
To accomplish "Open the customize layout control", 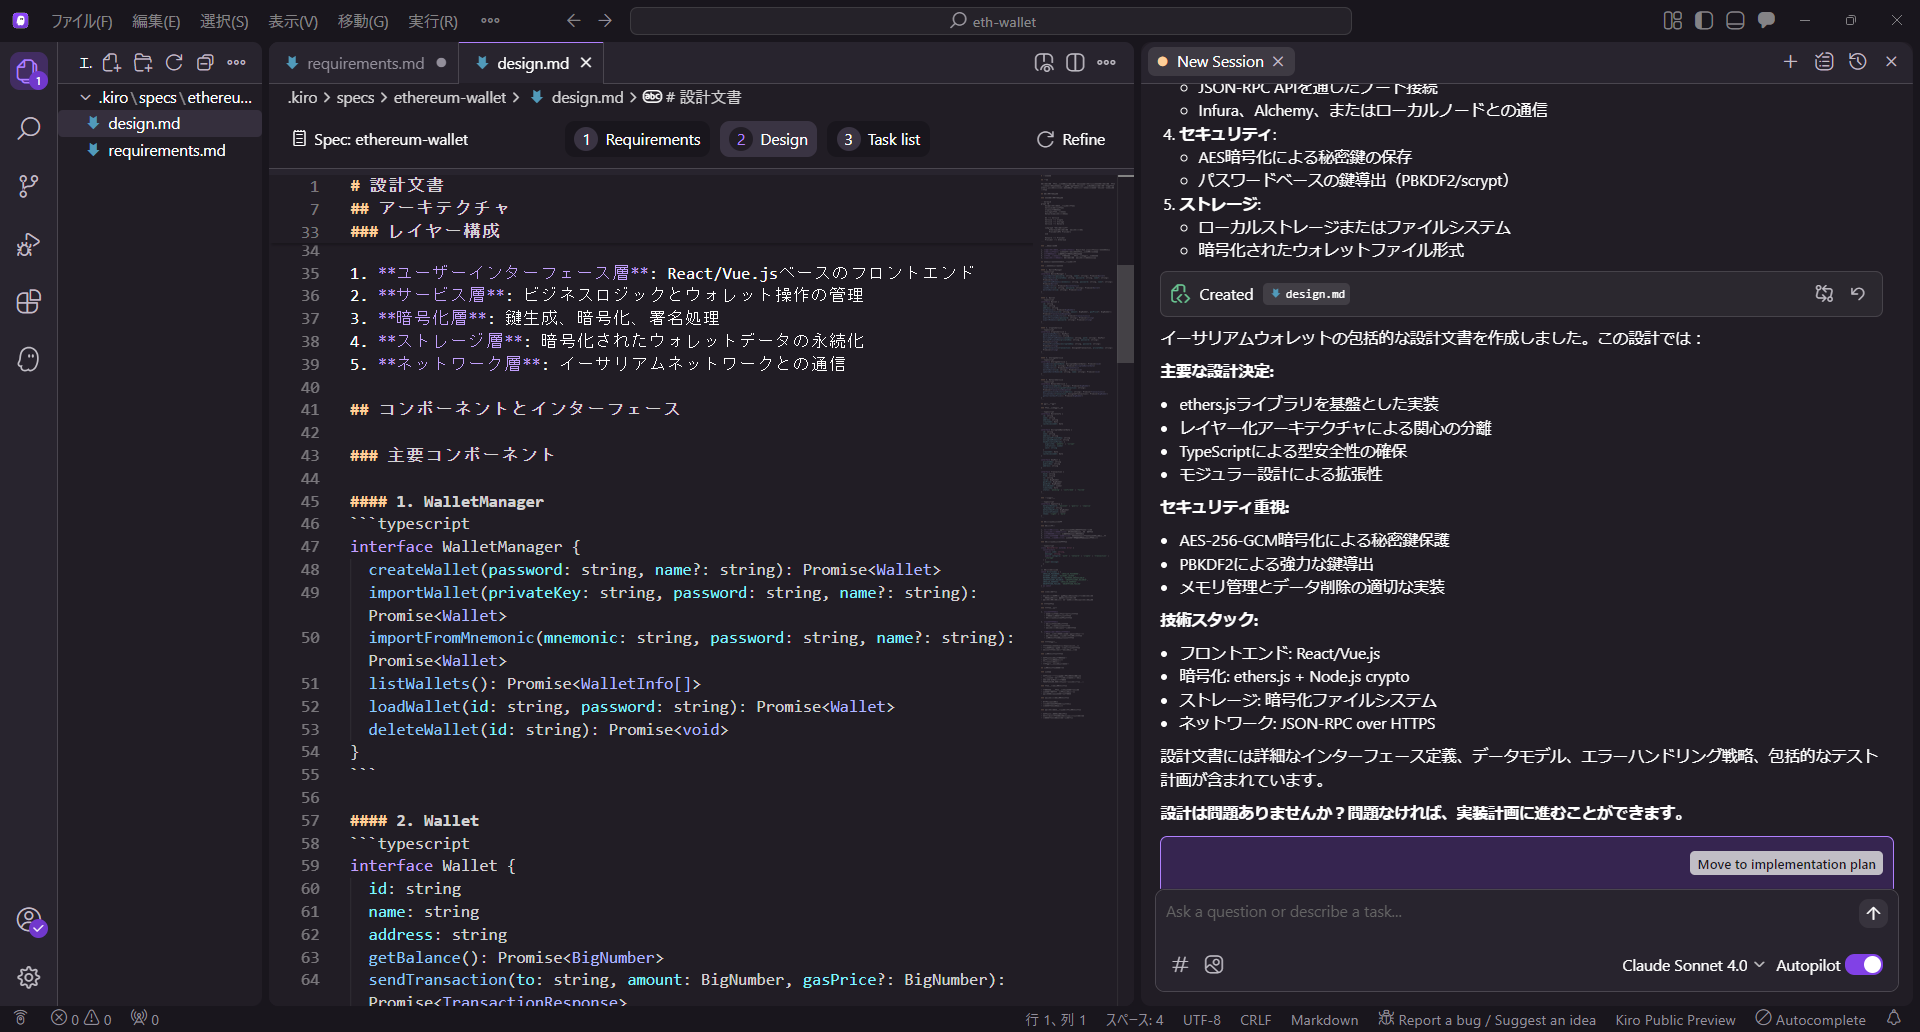I will [x=1673, y=20].
